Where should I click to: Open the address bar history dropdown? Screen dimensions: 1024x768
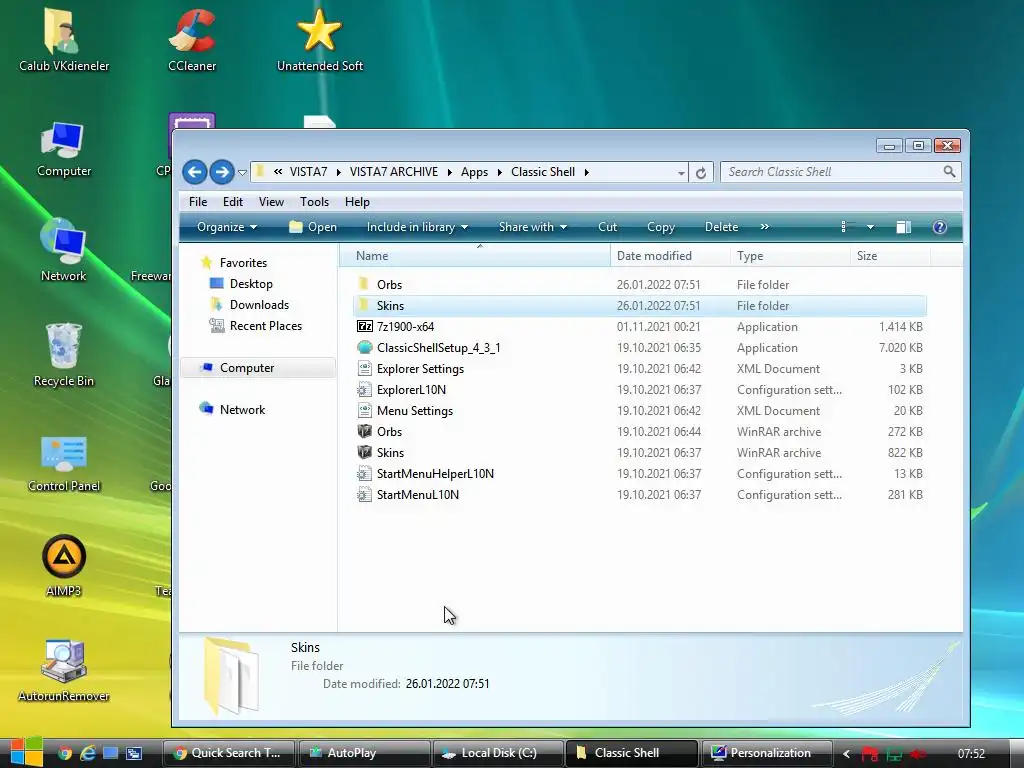click(680, 173)
